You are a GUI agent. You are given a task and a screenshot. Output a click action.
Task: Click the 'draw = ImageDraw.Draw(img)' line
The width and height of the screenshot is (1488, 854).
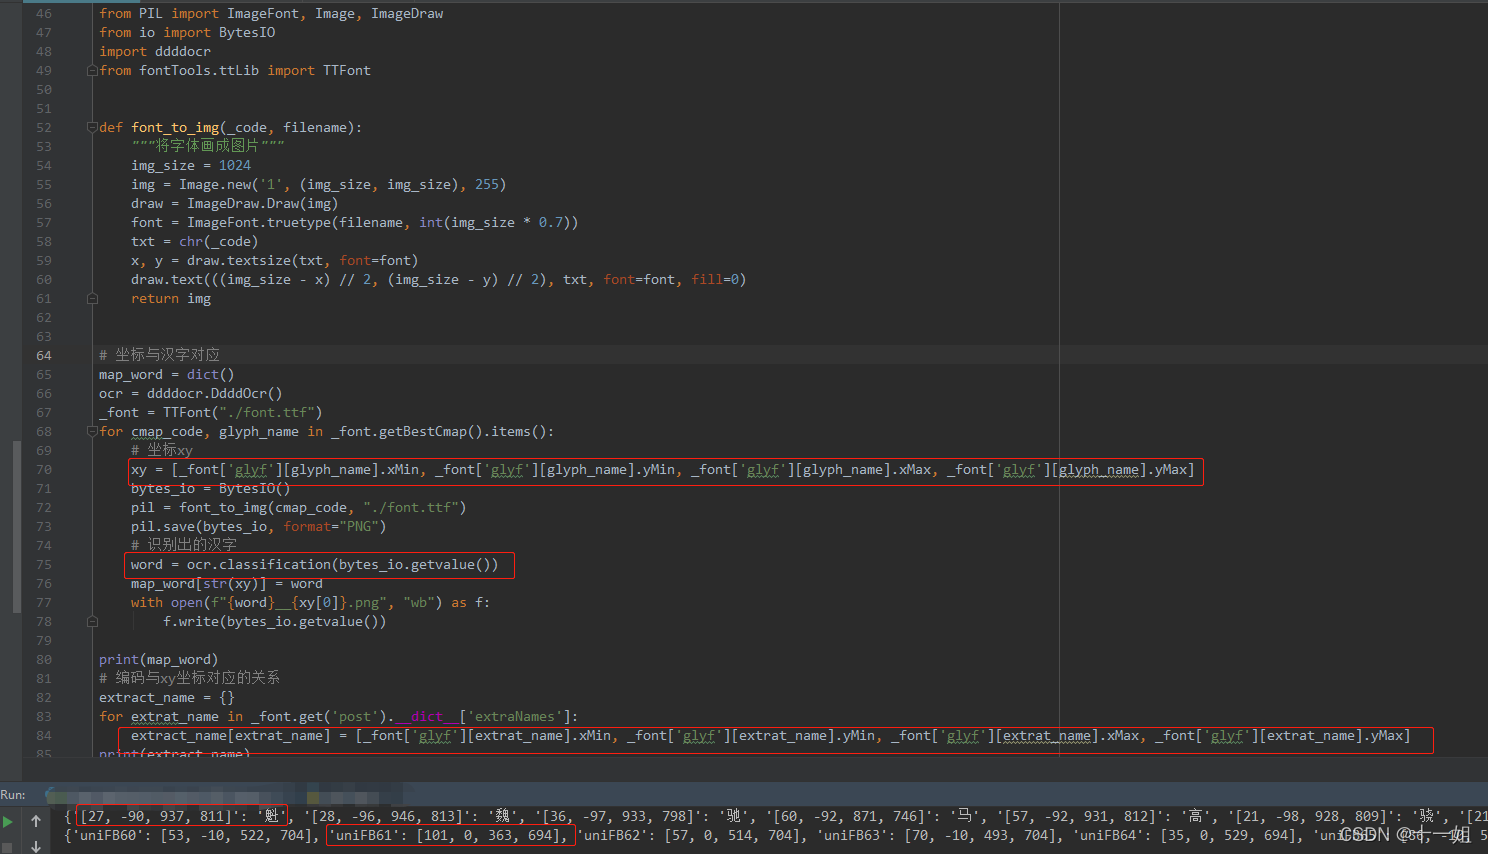tap(234, 204)
